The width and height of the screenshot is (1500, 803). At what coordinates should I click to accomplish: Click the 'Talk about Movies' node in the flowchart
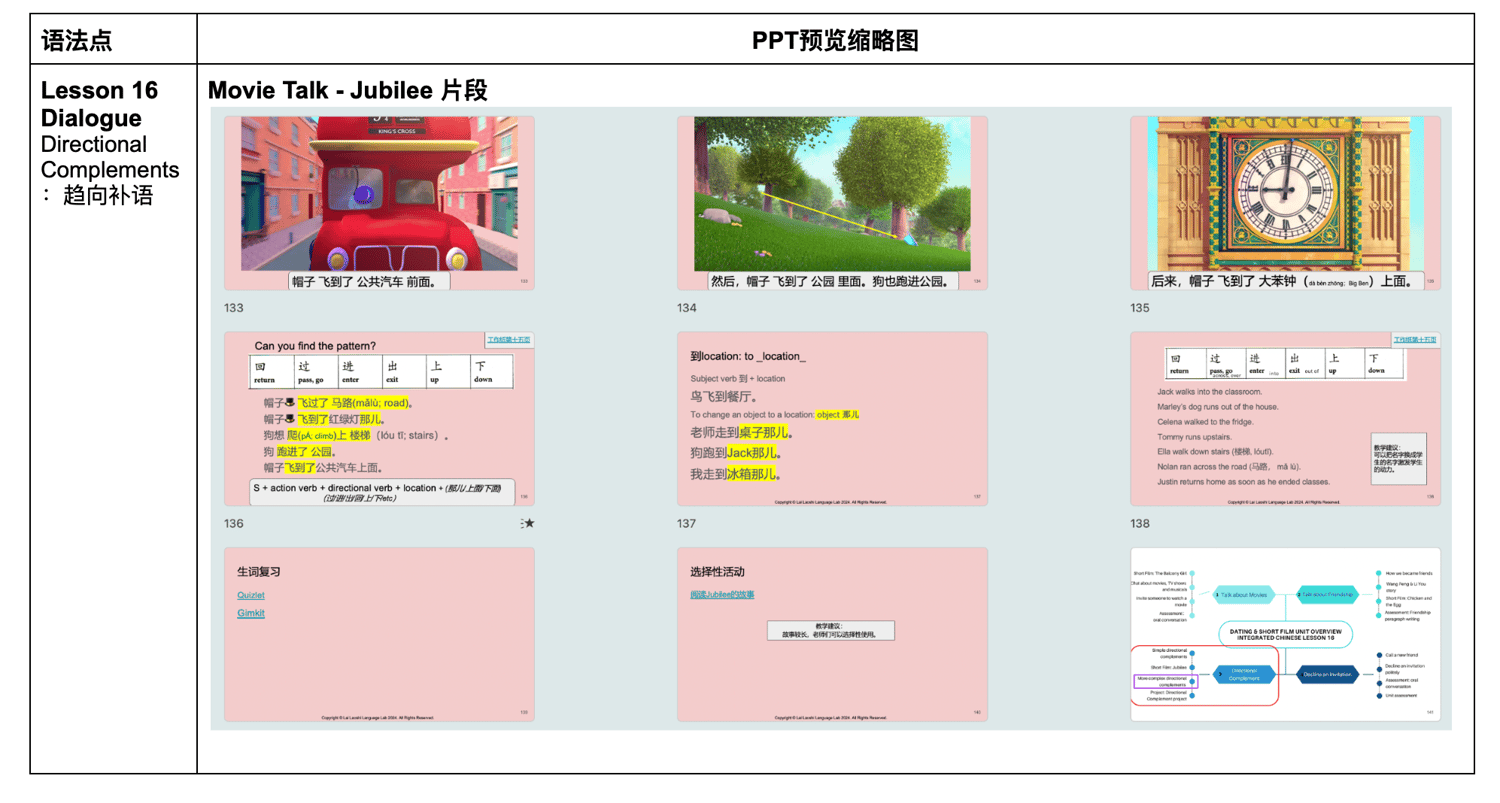point(1243,594)
